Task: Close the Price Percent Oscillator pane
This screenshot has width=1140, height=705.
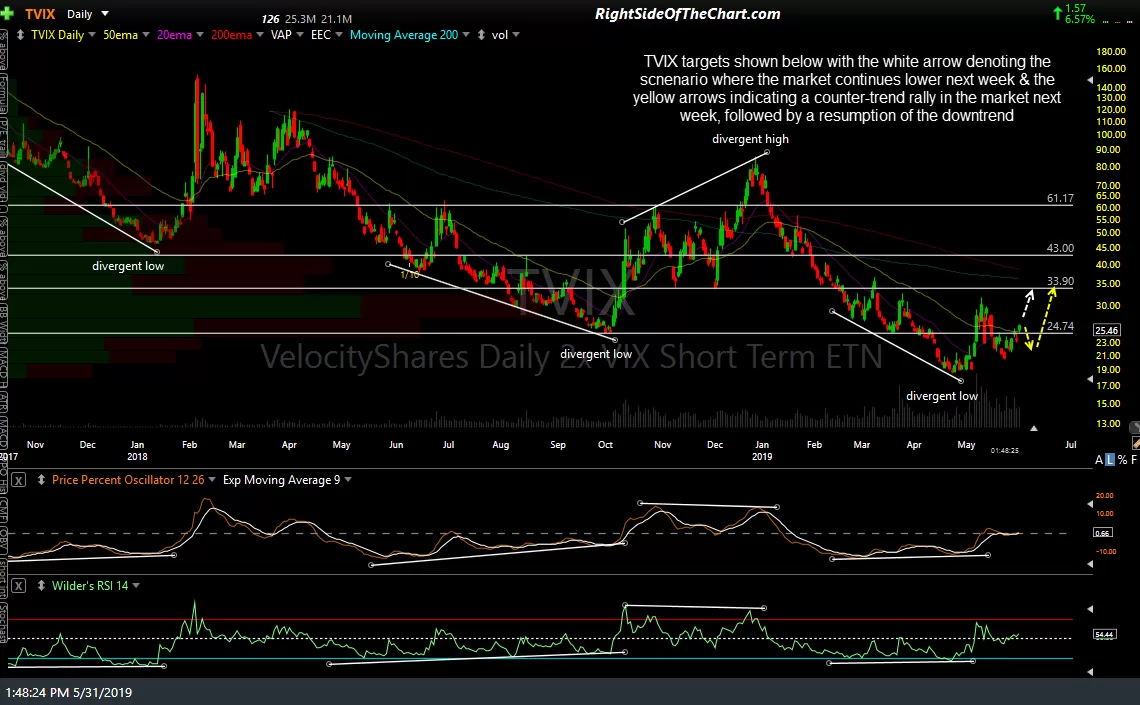Action: [x=18, y=480]
